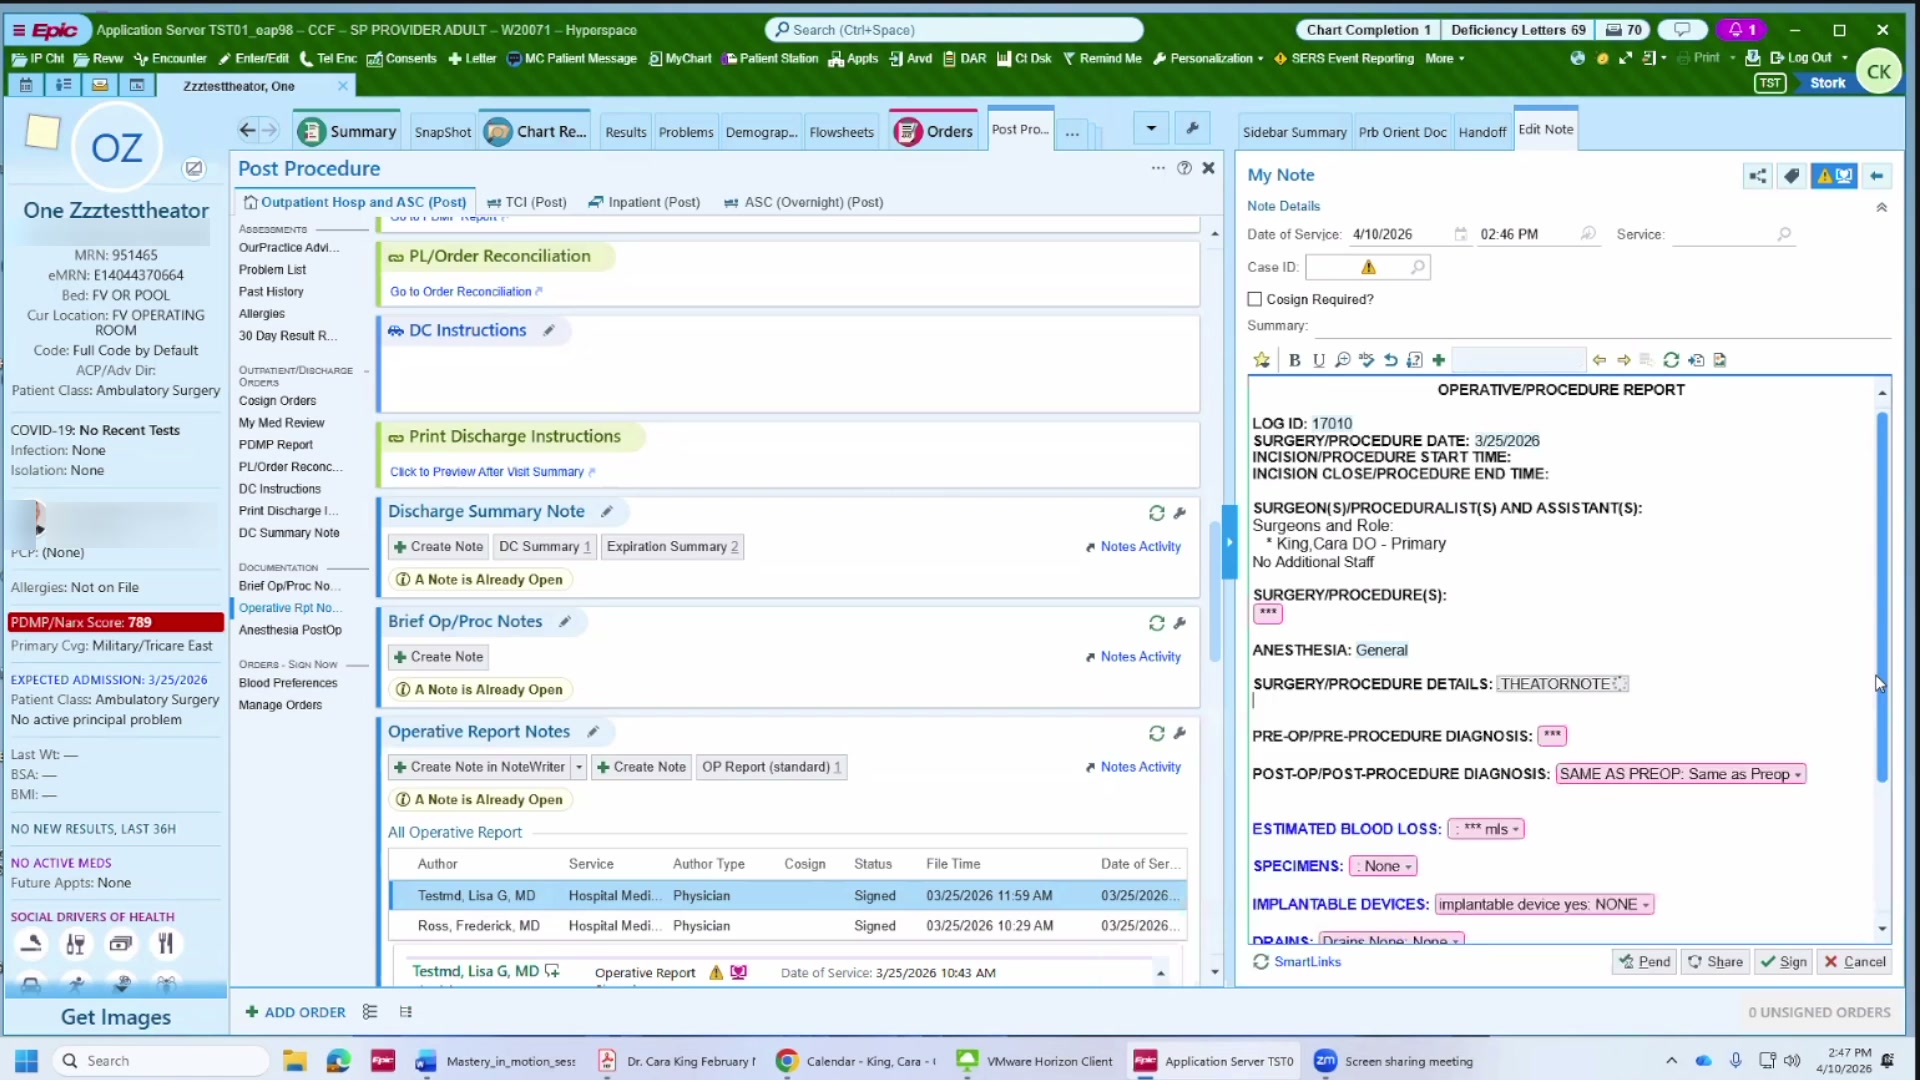Click the Case ID input field
The width and height of the screenshot is (1920, 1080).
[x=1331, y=267]
